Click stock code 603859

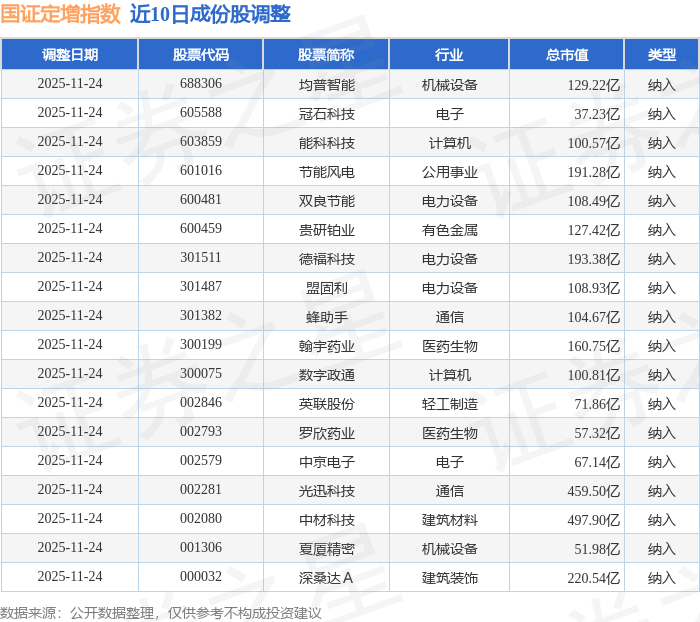[201, 142]
